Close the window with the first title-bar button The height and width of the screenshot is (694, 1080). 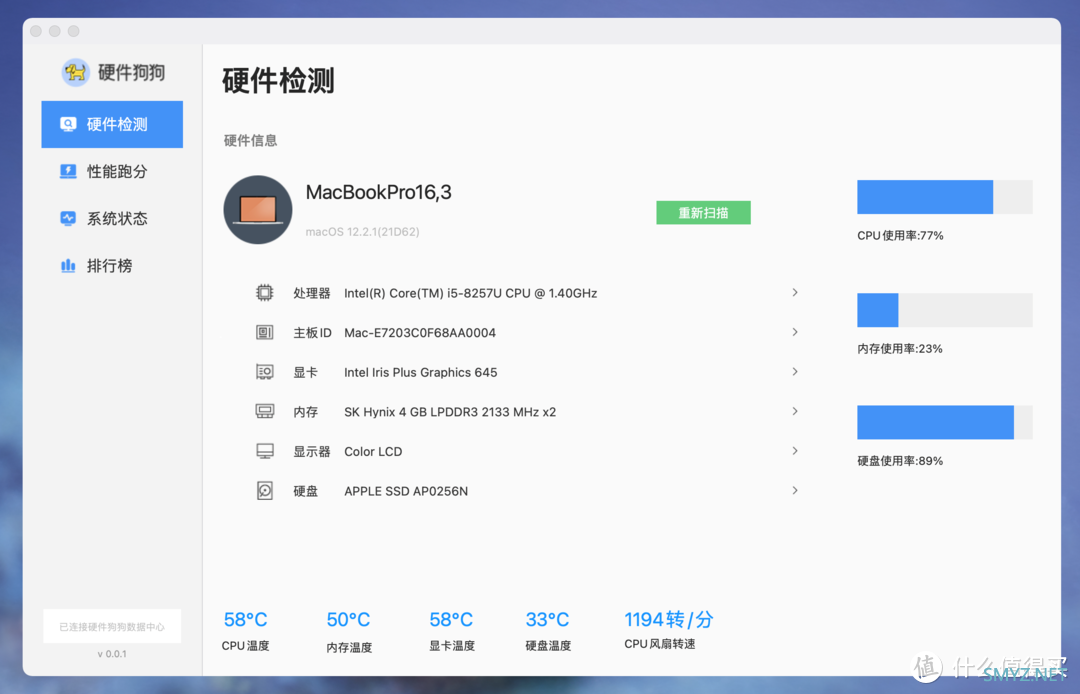tap(36, 31)
